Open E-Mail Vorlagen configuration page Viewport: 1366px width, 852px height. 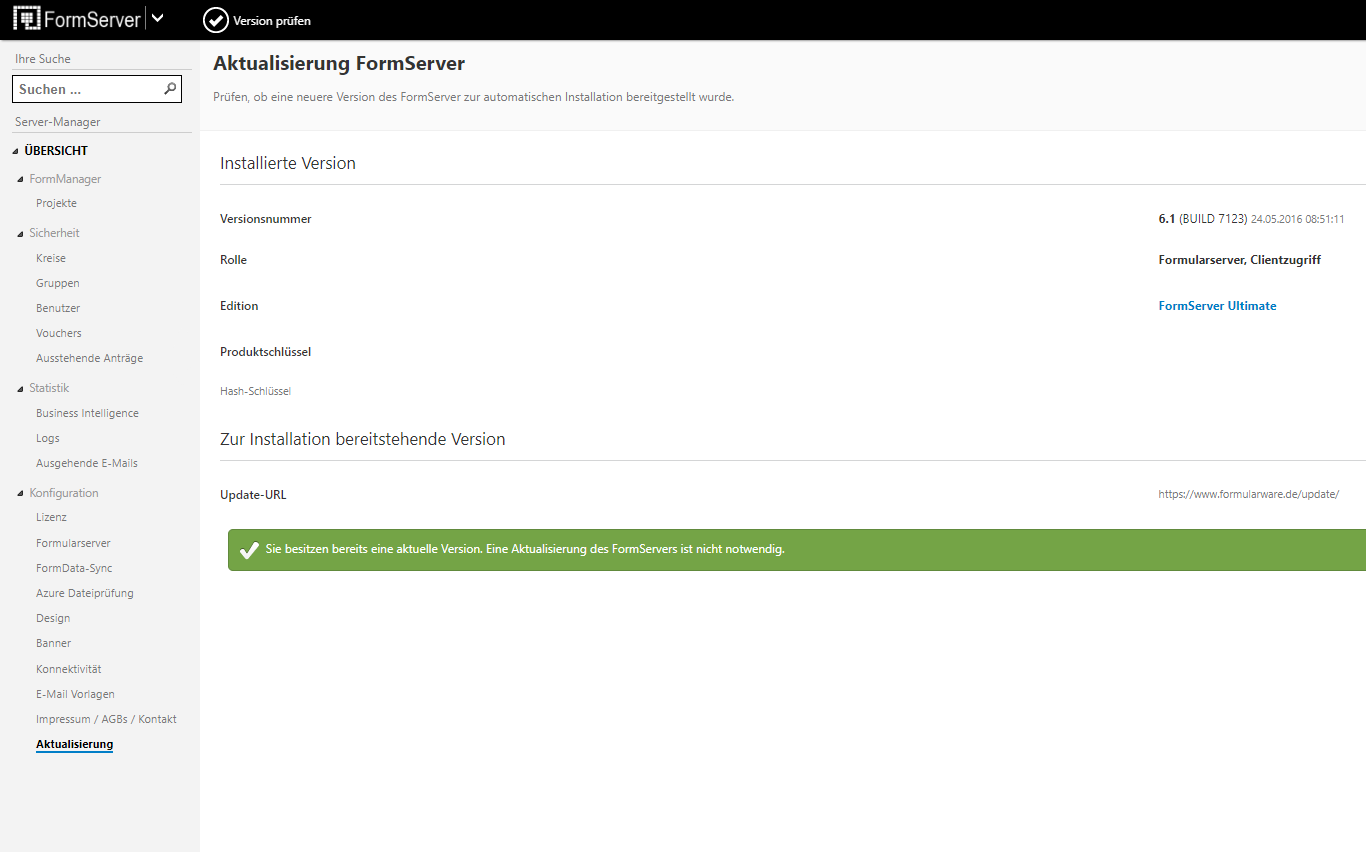pos(75,694)
